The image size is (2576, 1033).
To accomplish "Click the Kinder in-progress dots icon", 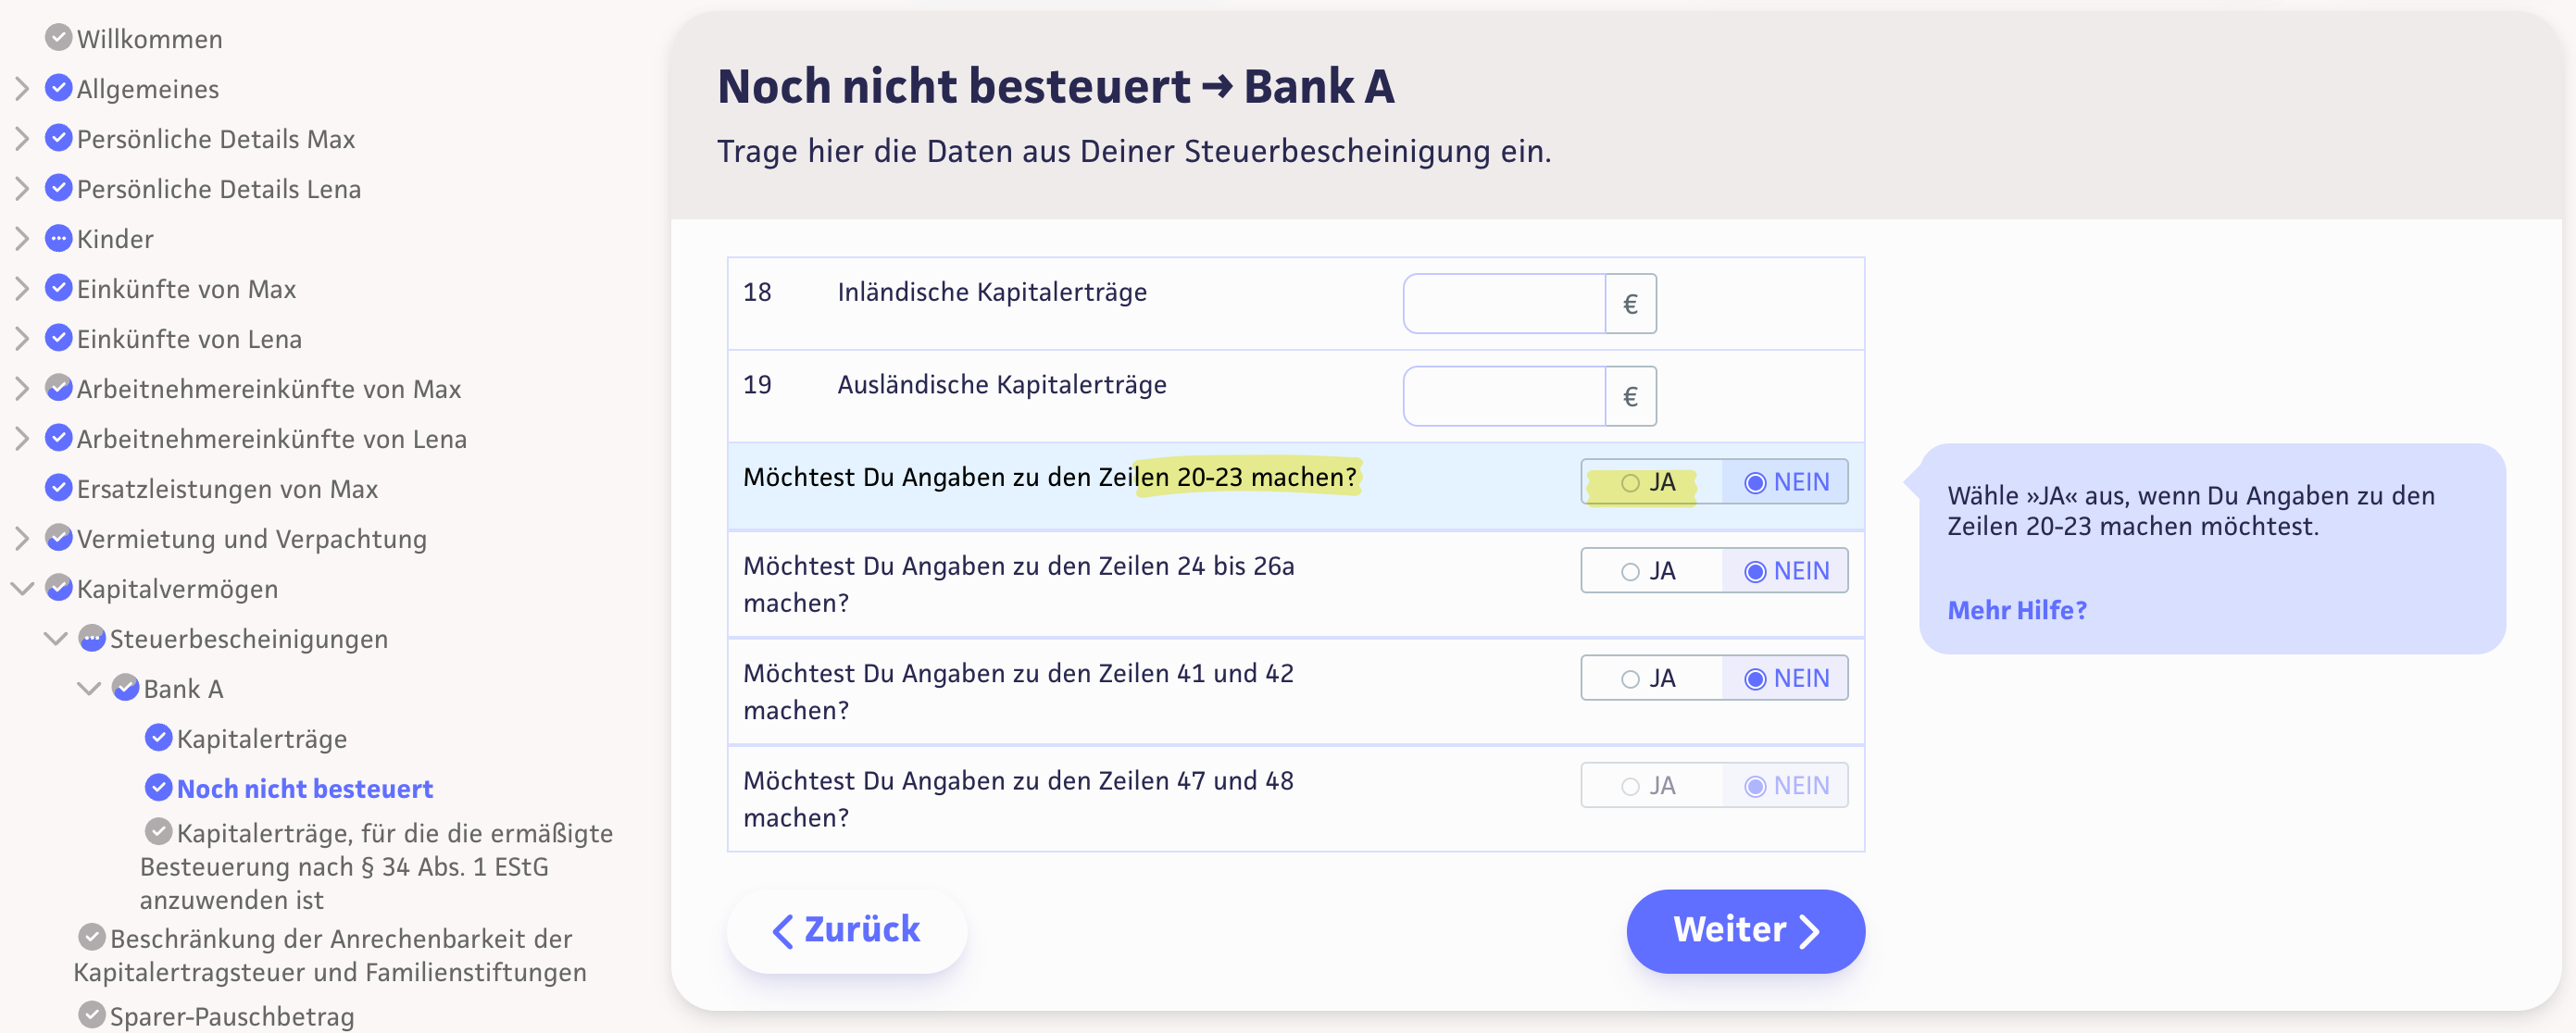I will click(x=59, y=238).
